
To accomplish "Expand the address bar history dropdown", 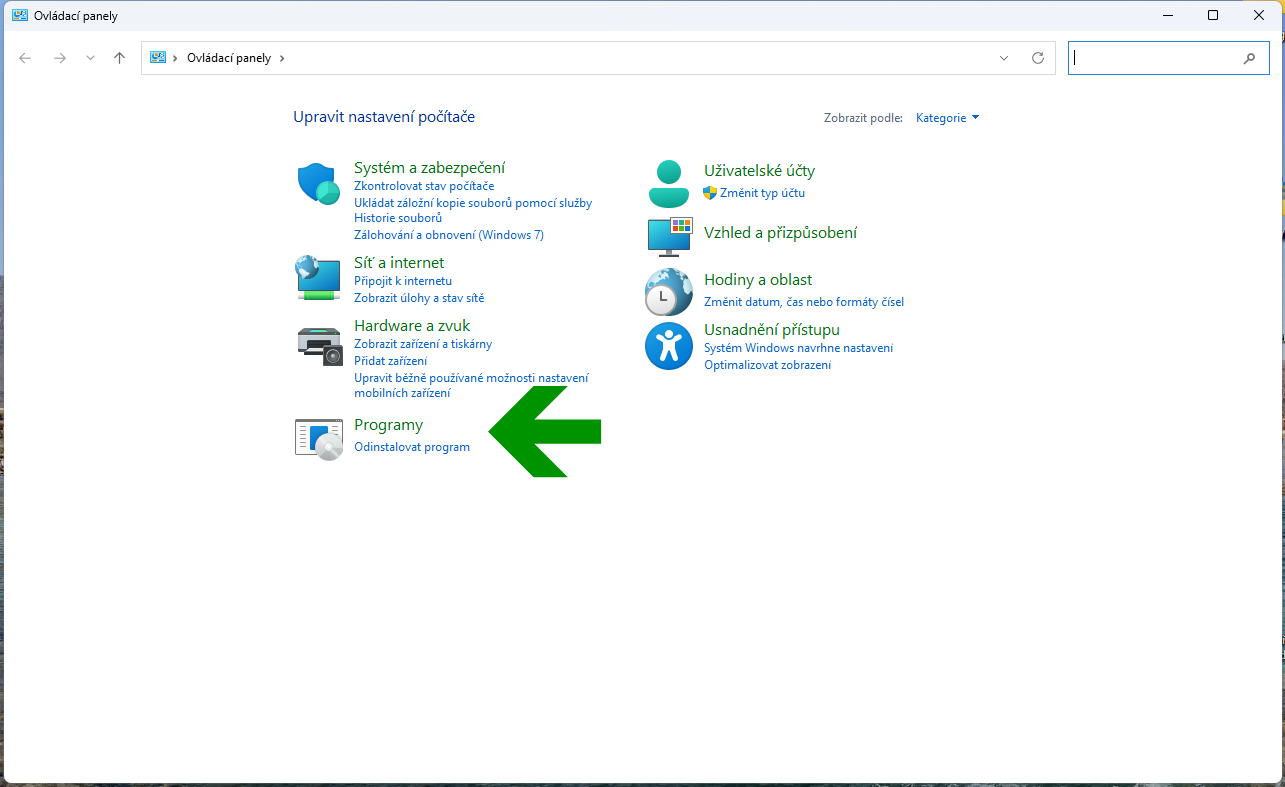I will coord(1004,58).
